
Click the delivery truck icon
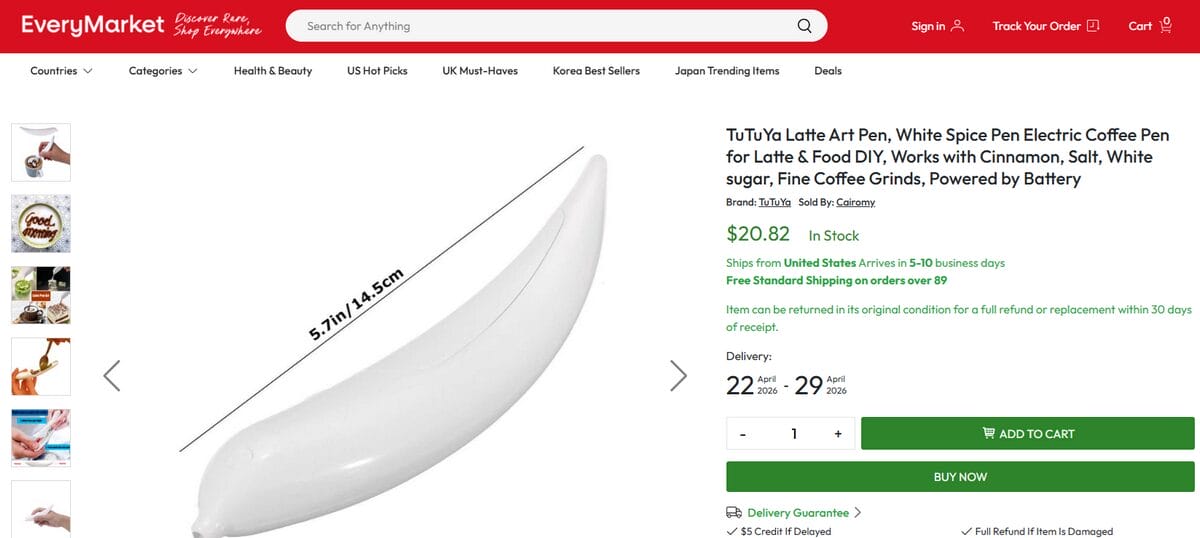point(734,512)
